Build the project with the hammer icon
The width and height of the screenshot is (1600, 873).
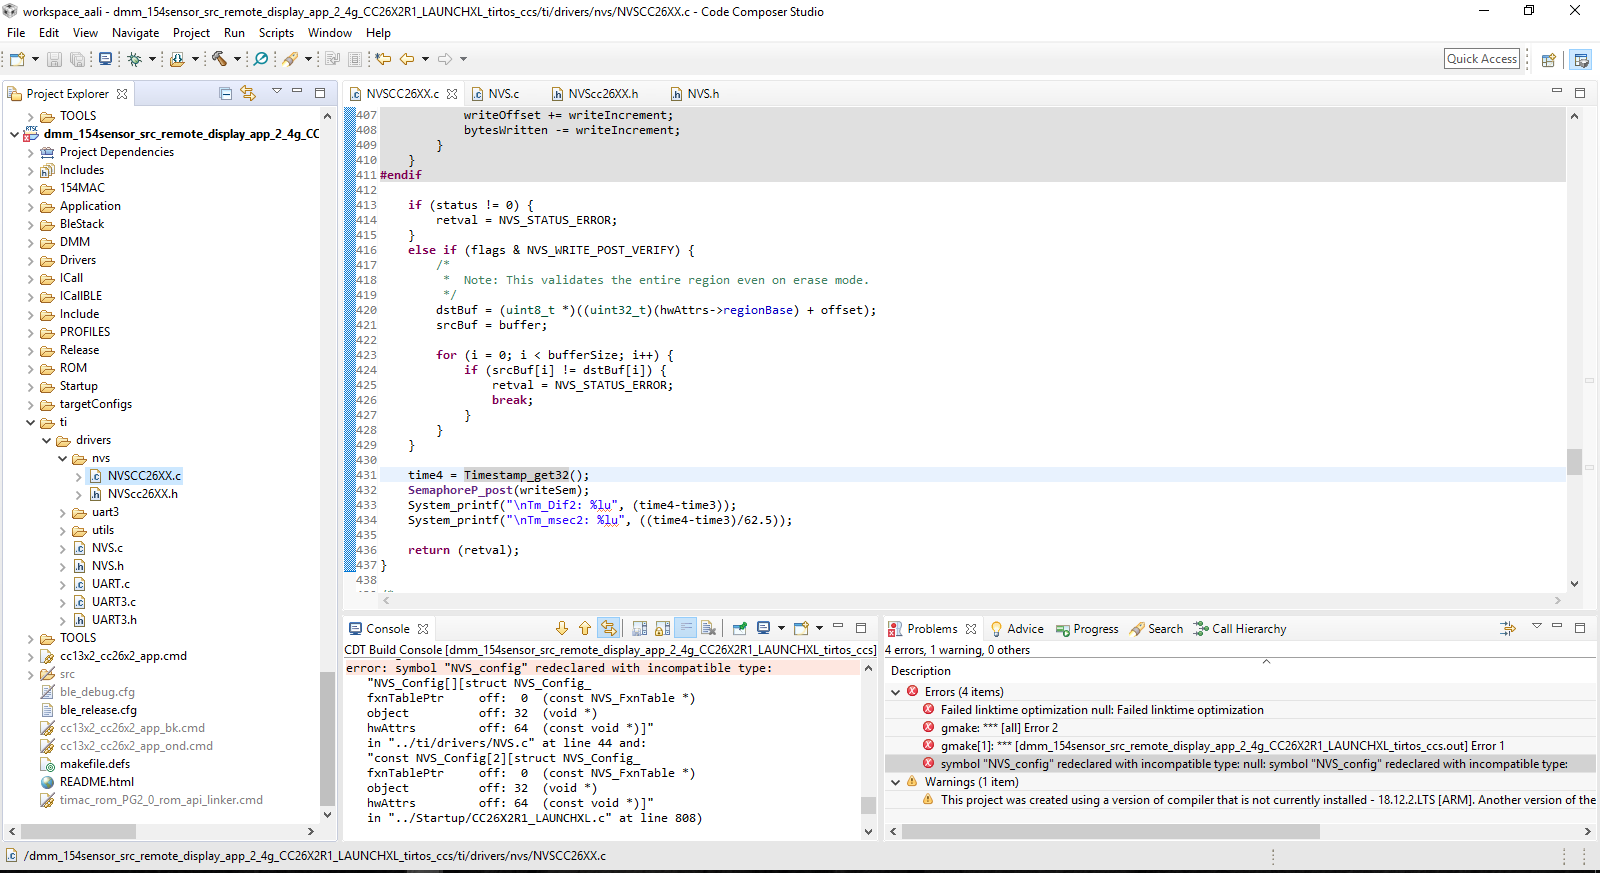[x=219, y=59]
